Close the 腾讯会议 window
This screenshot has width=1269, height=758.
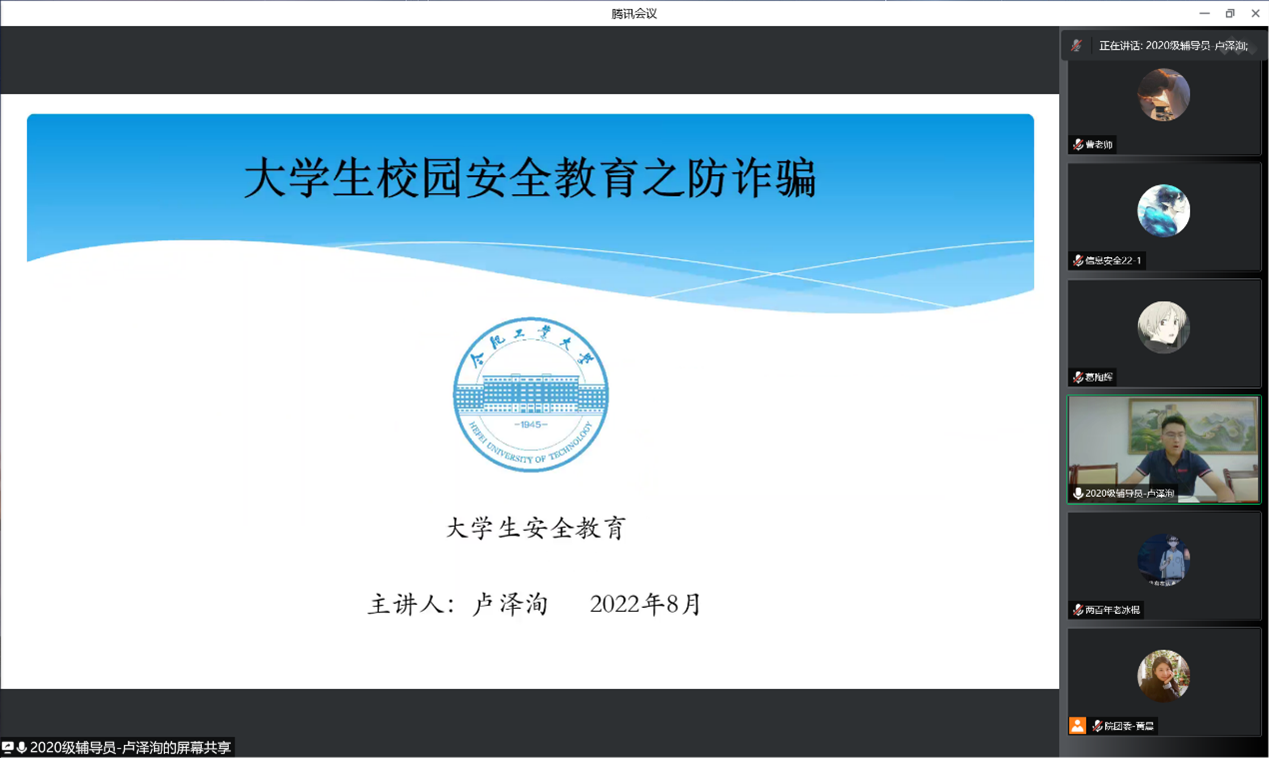click(1256, 13)
